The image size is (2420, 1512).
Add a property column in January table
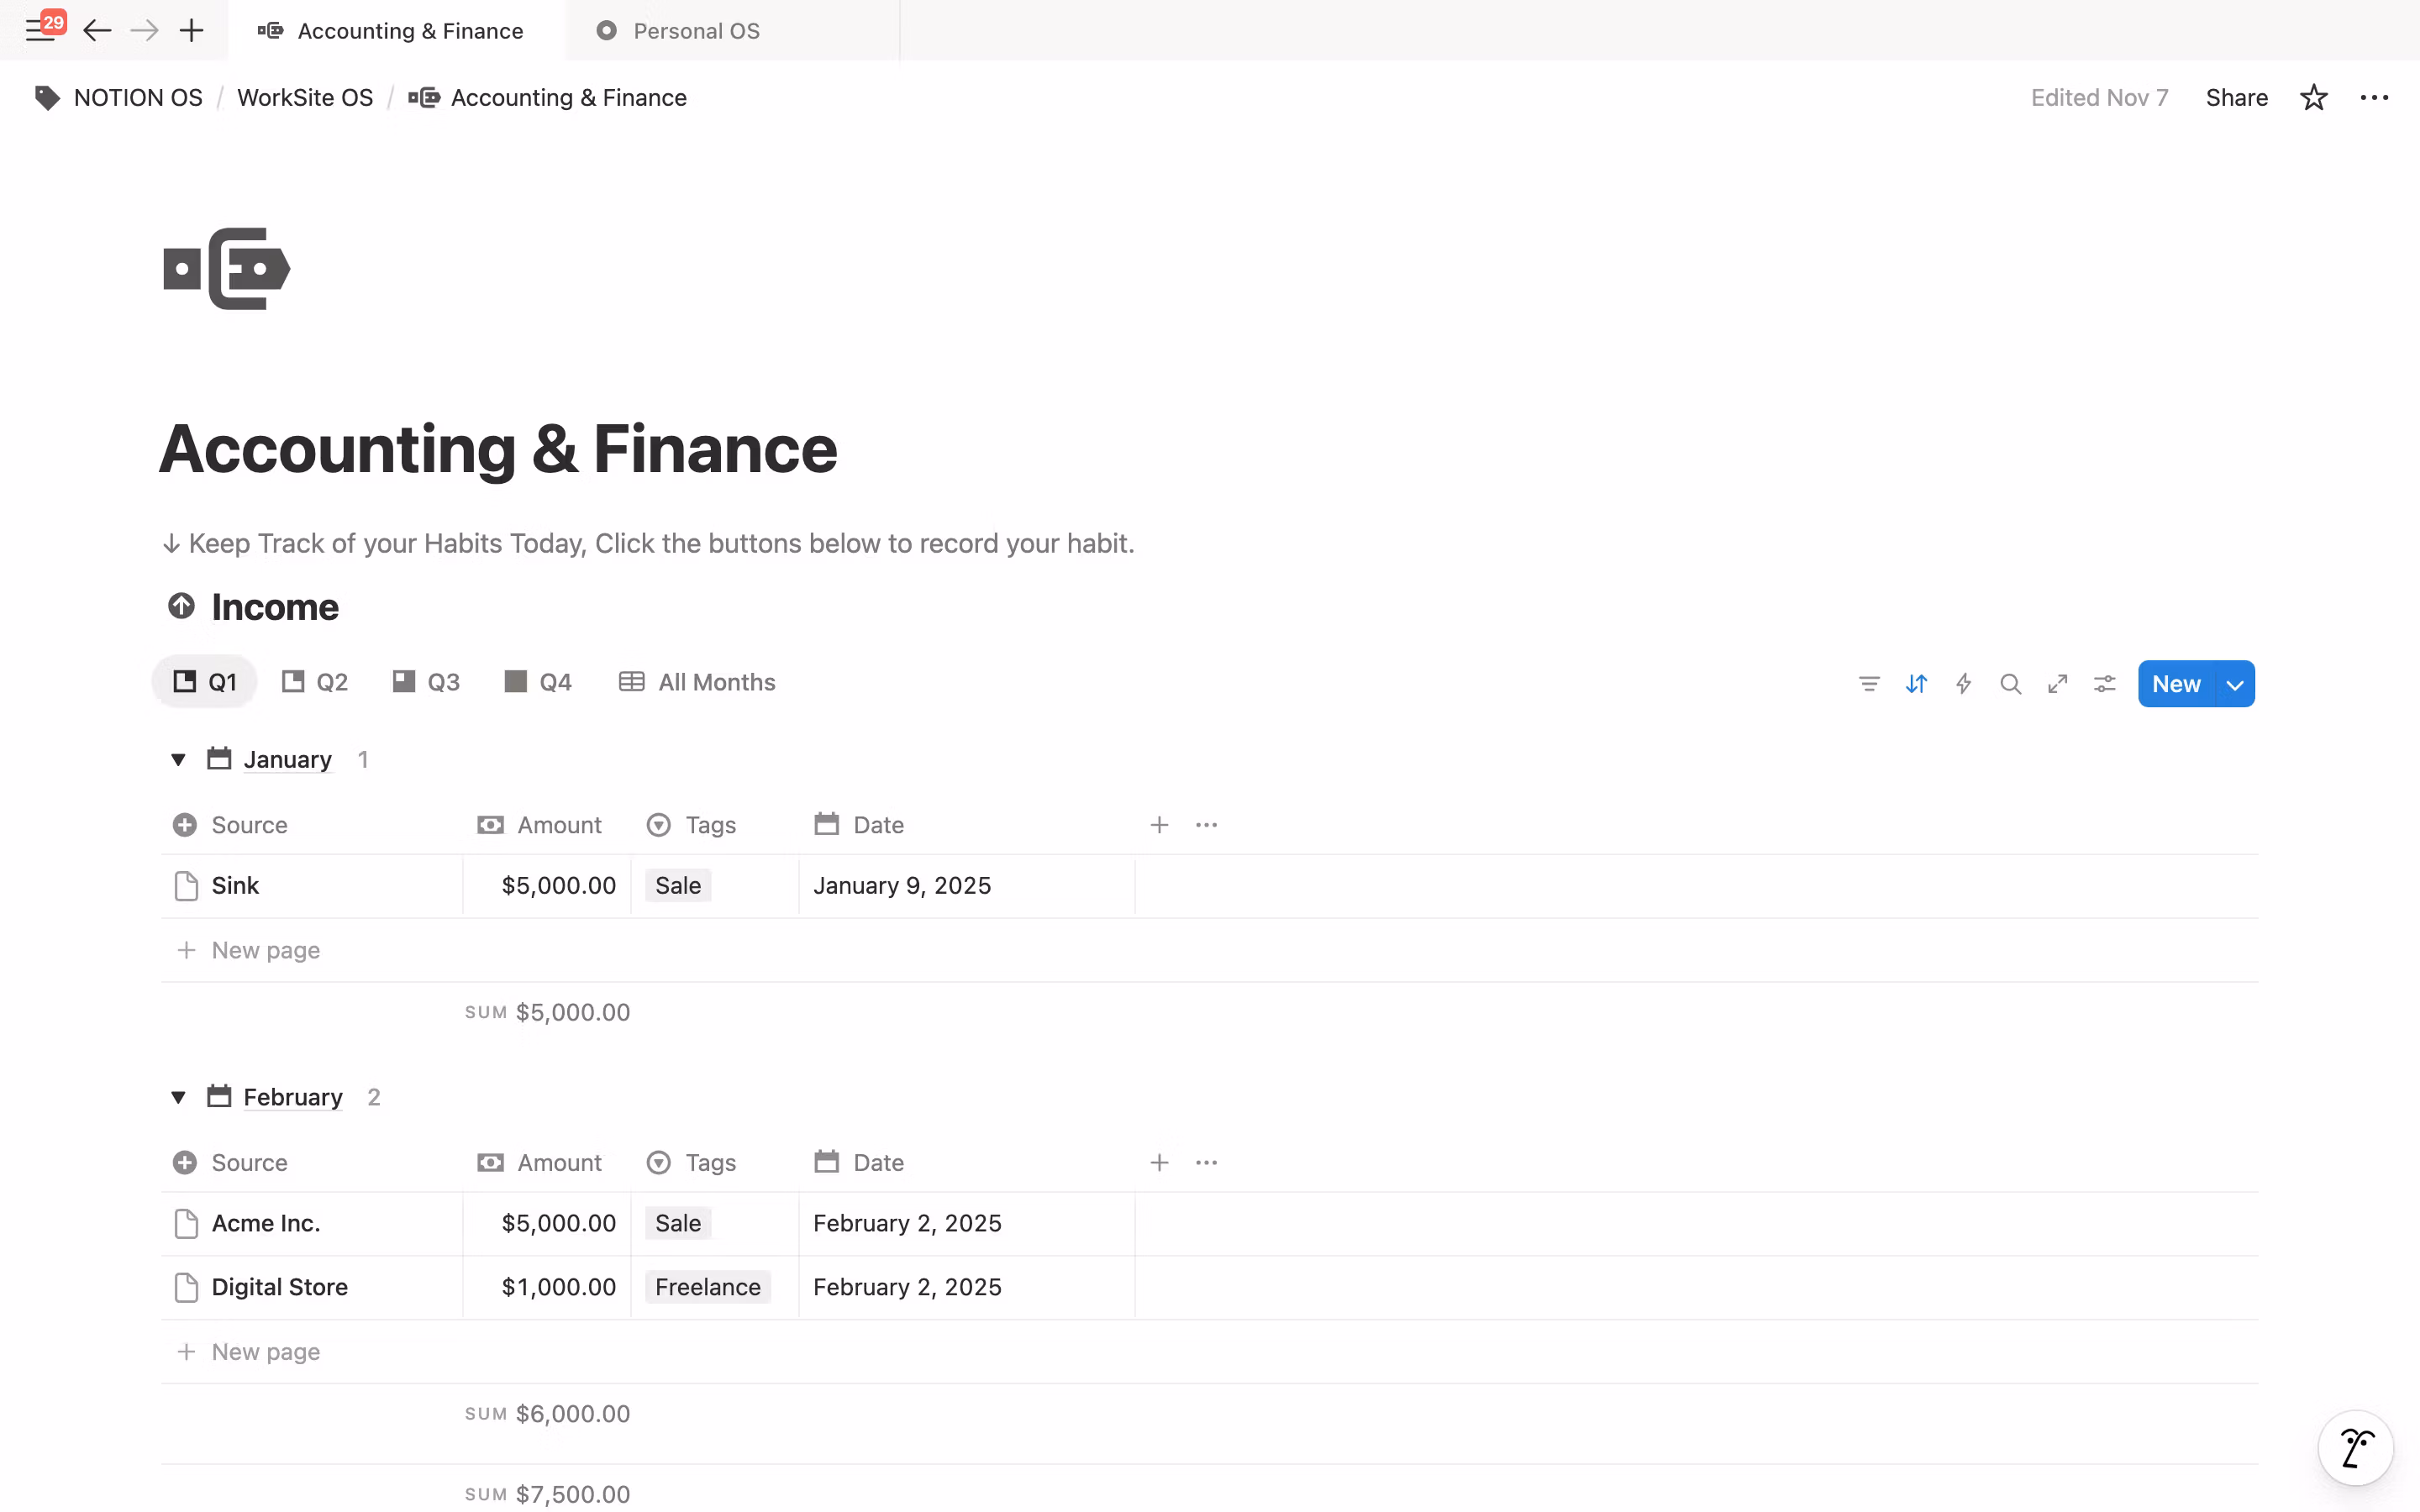(x=1159, y=825)
